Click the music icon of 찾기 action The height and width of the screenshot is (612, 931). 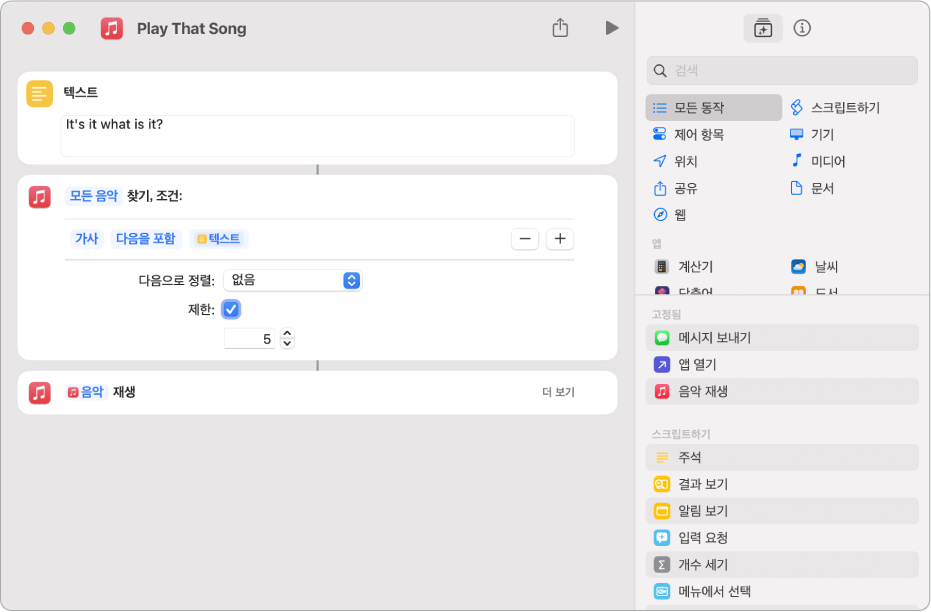40,196
